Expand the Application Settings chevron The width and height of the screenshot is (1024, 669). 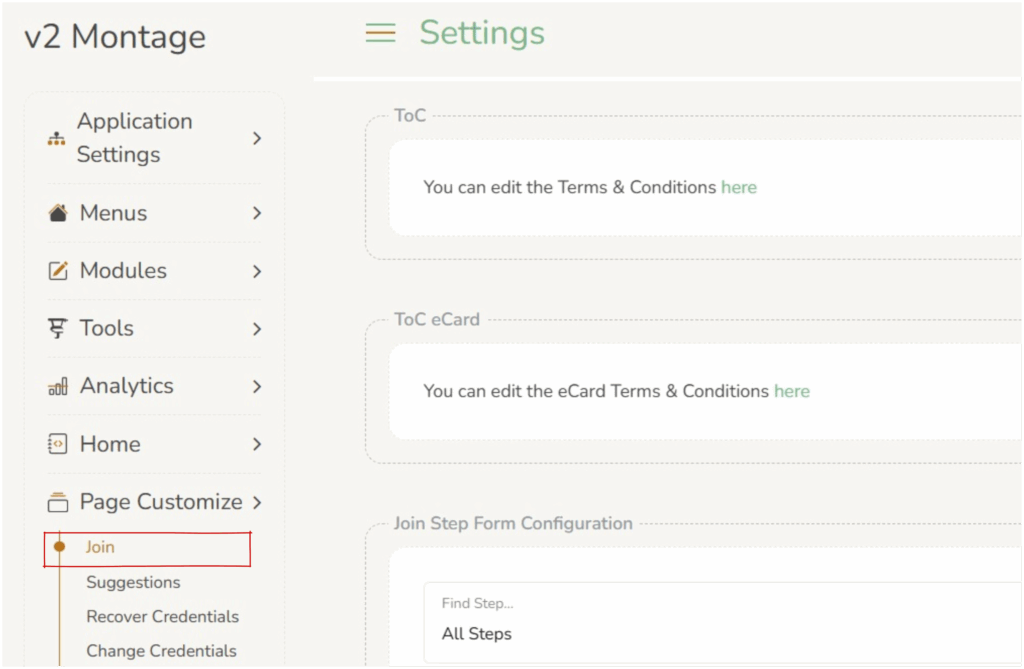(257, 138)
